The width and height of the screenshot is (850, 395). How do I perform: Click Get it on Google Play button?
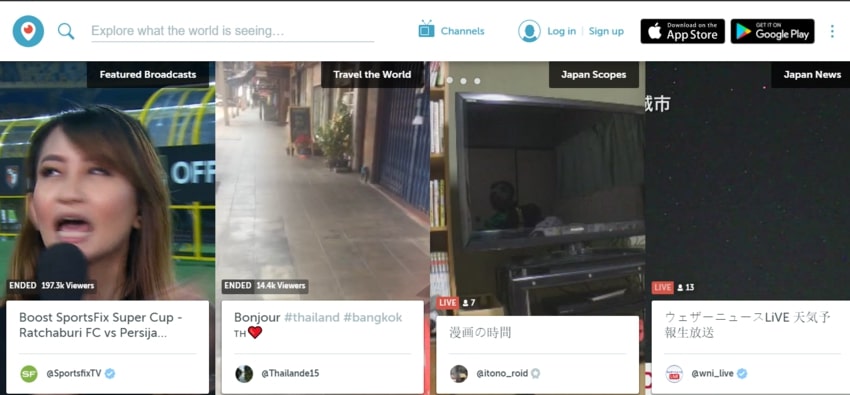pos(772,31)
